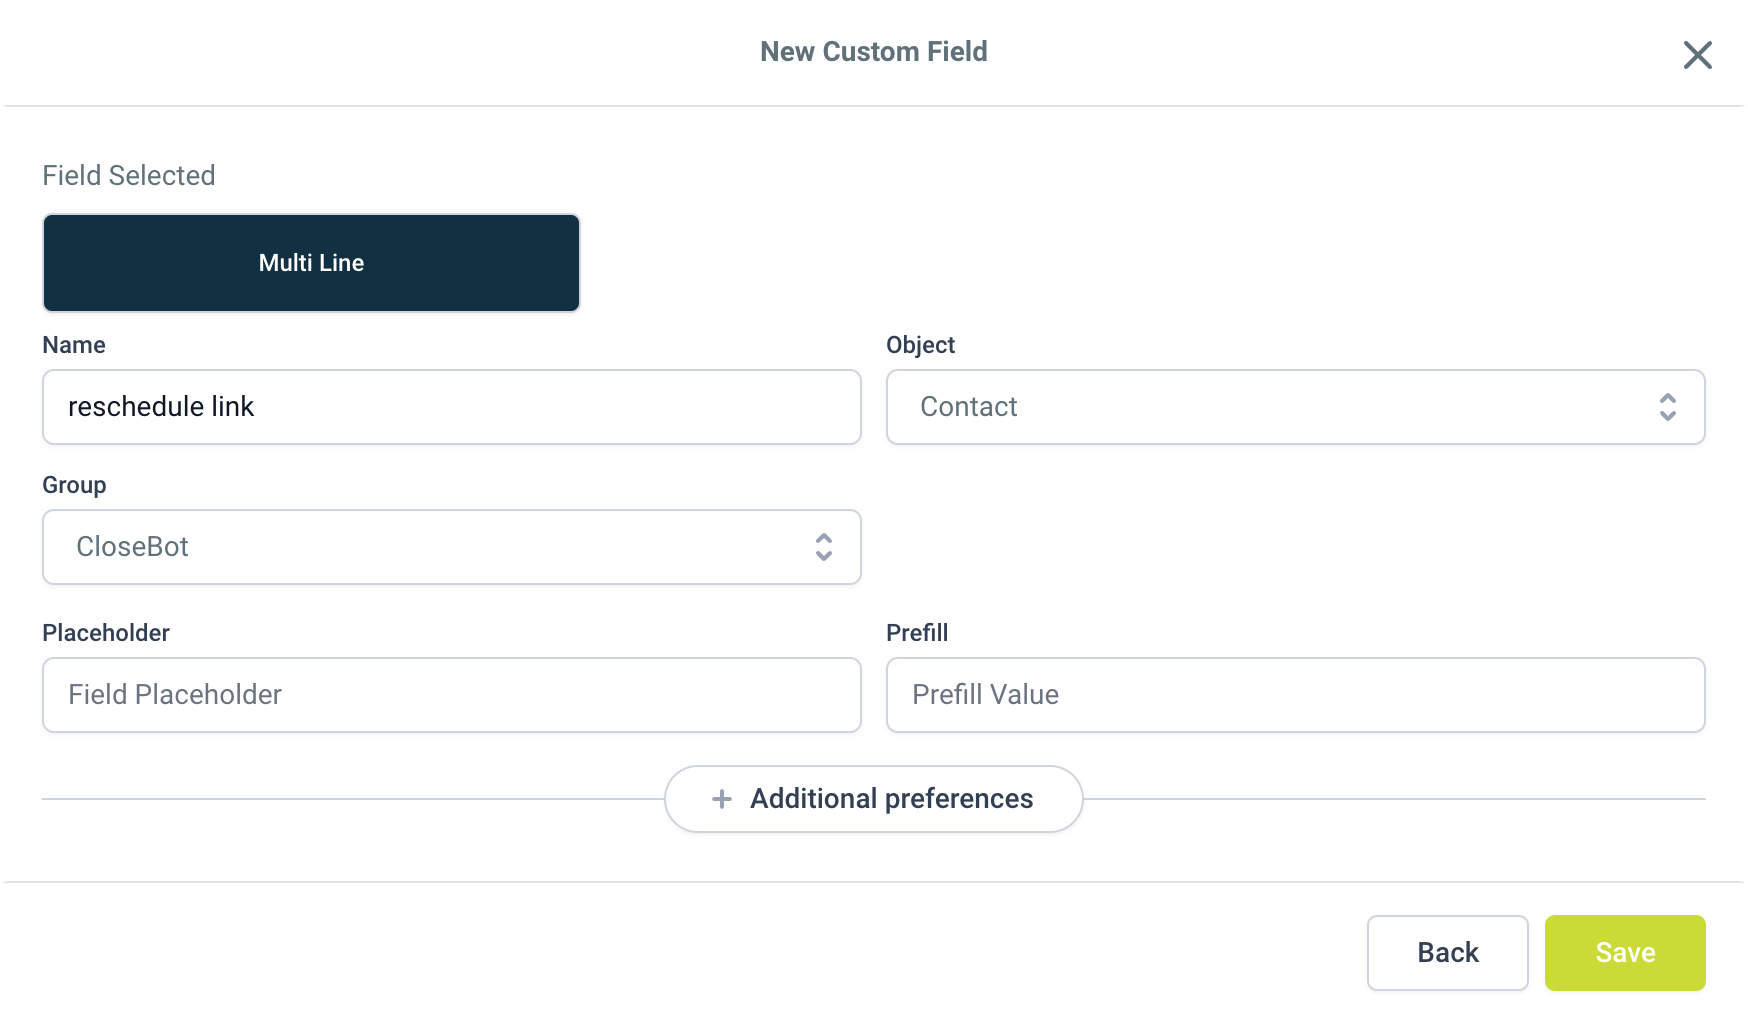1748x1012 pixels.
Task: Click the New Custom Field dialog title
Action: point(873,52)
